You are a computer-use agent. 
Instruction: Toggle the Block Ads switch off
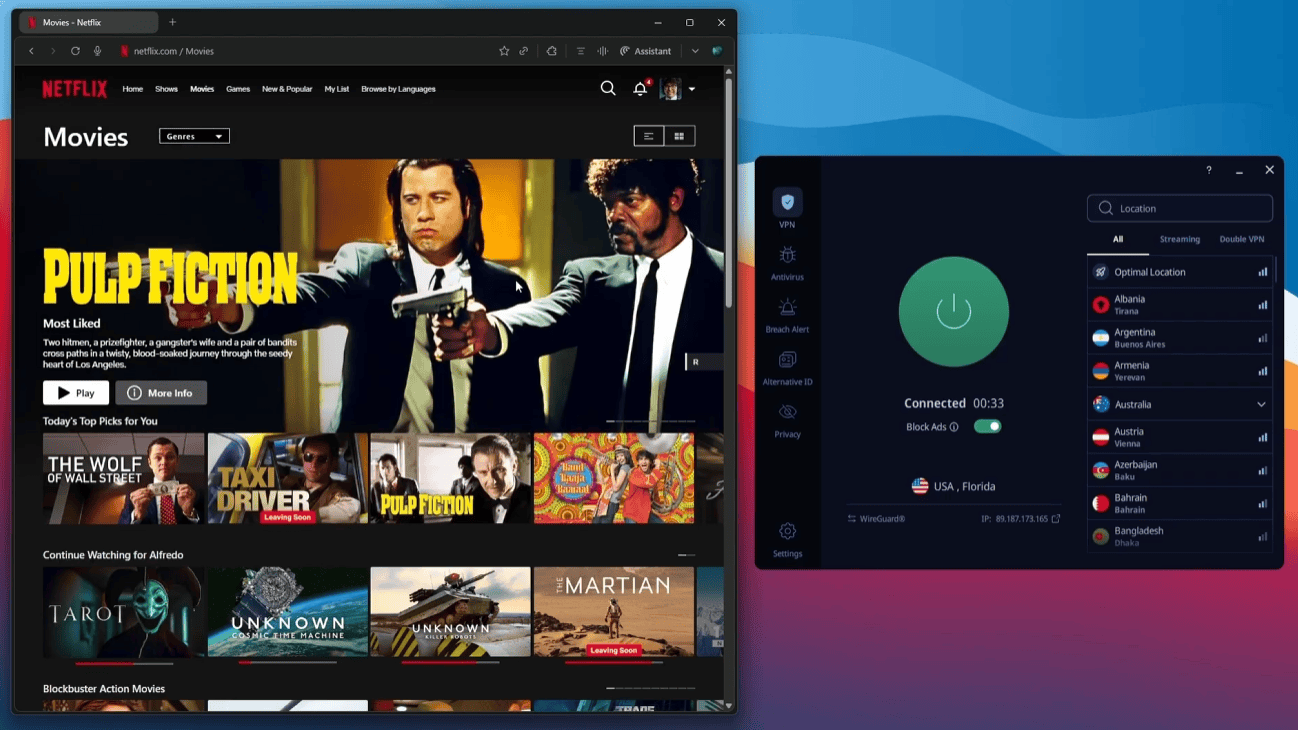coord(987,427)
